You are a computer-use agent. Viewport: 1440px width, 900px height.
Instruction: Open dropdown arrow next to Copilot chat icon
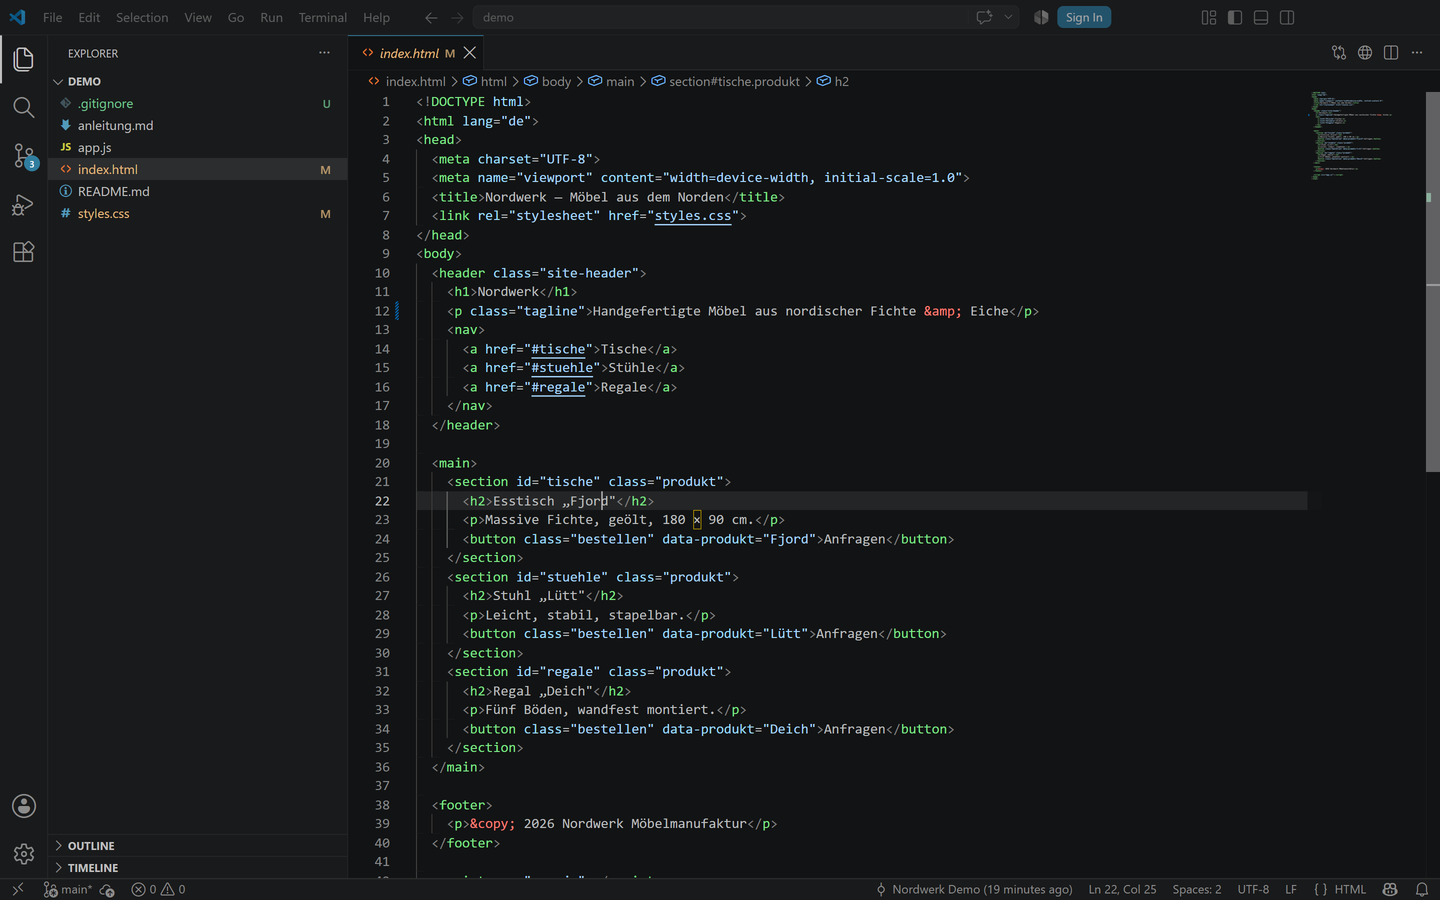pos(1008,17)
